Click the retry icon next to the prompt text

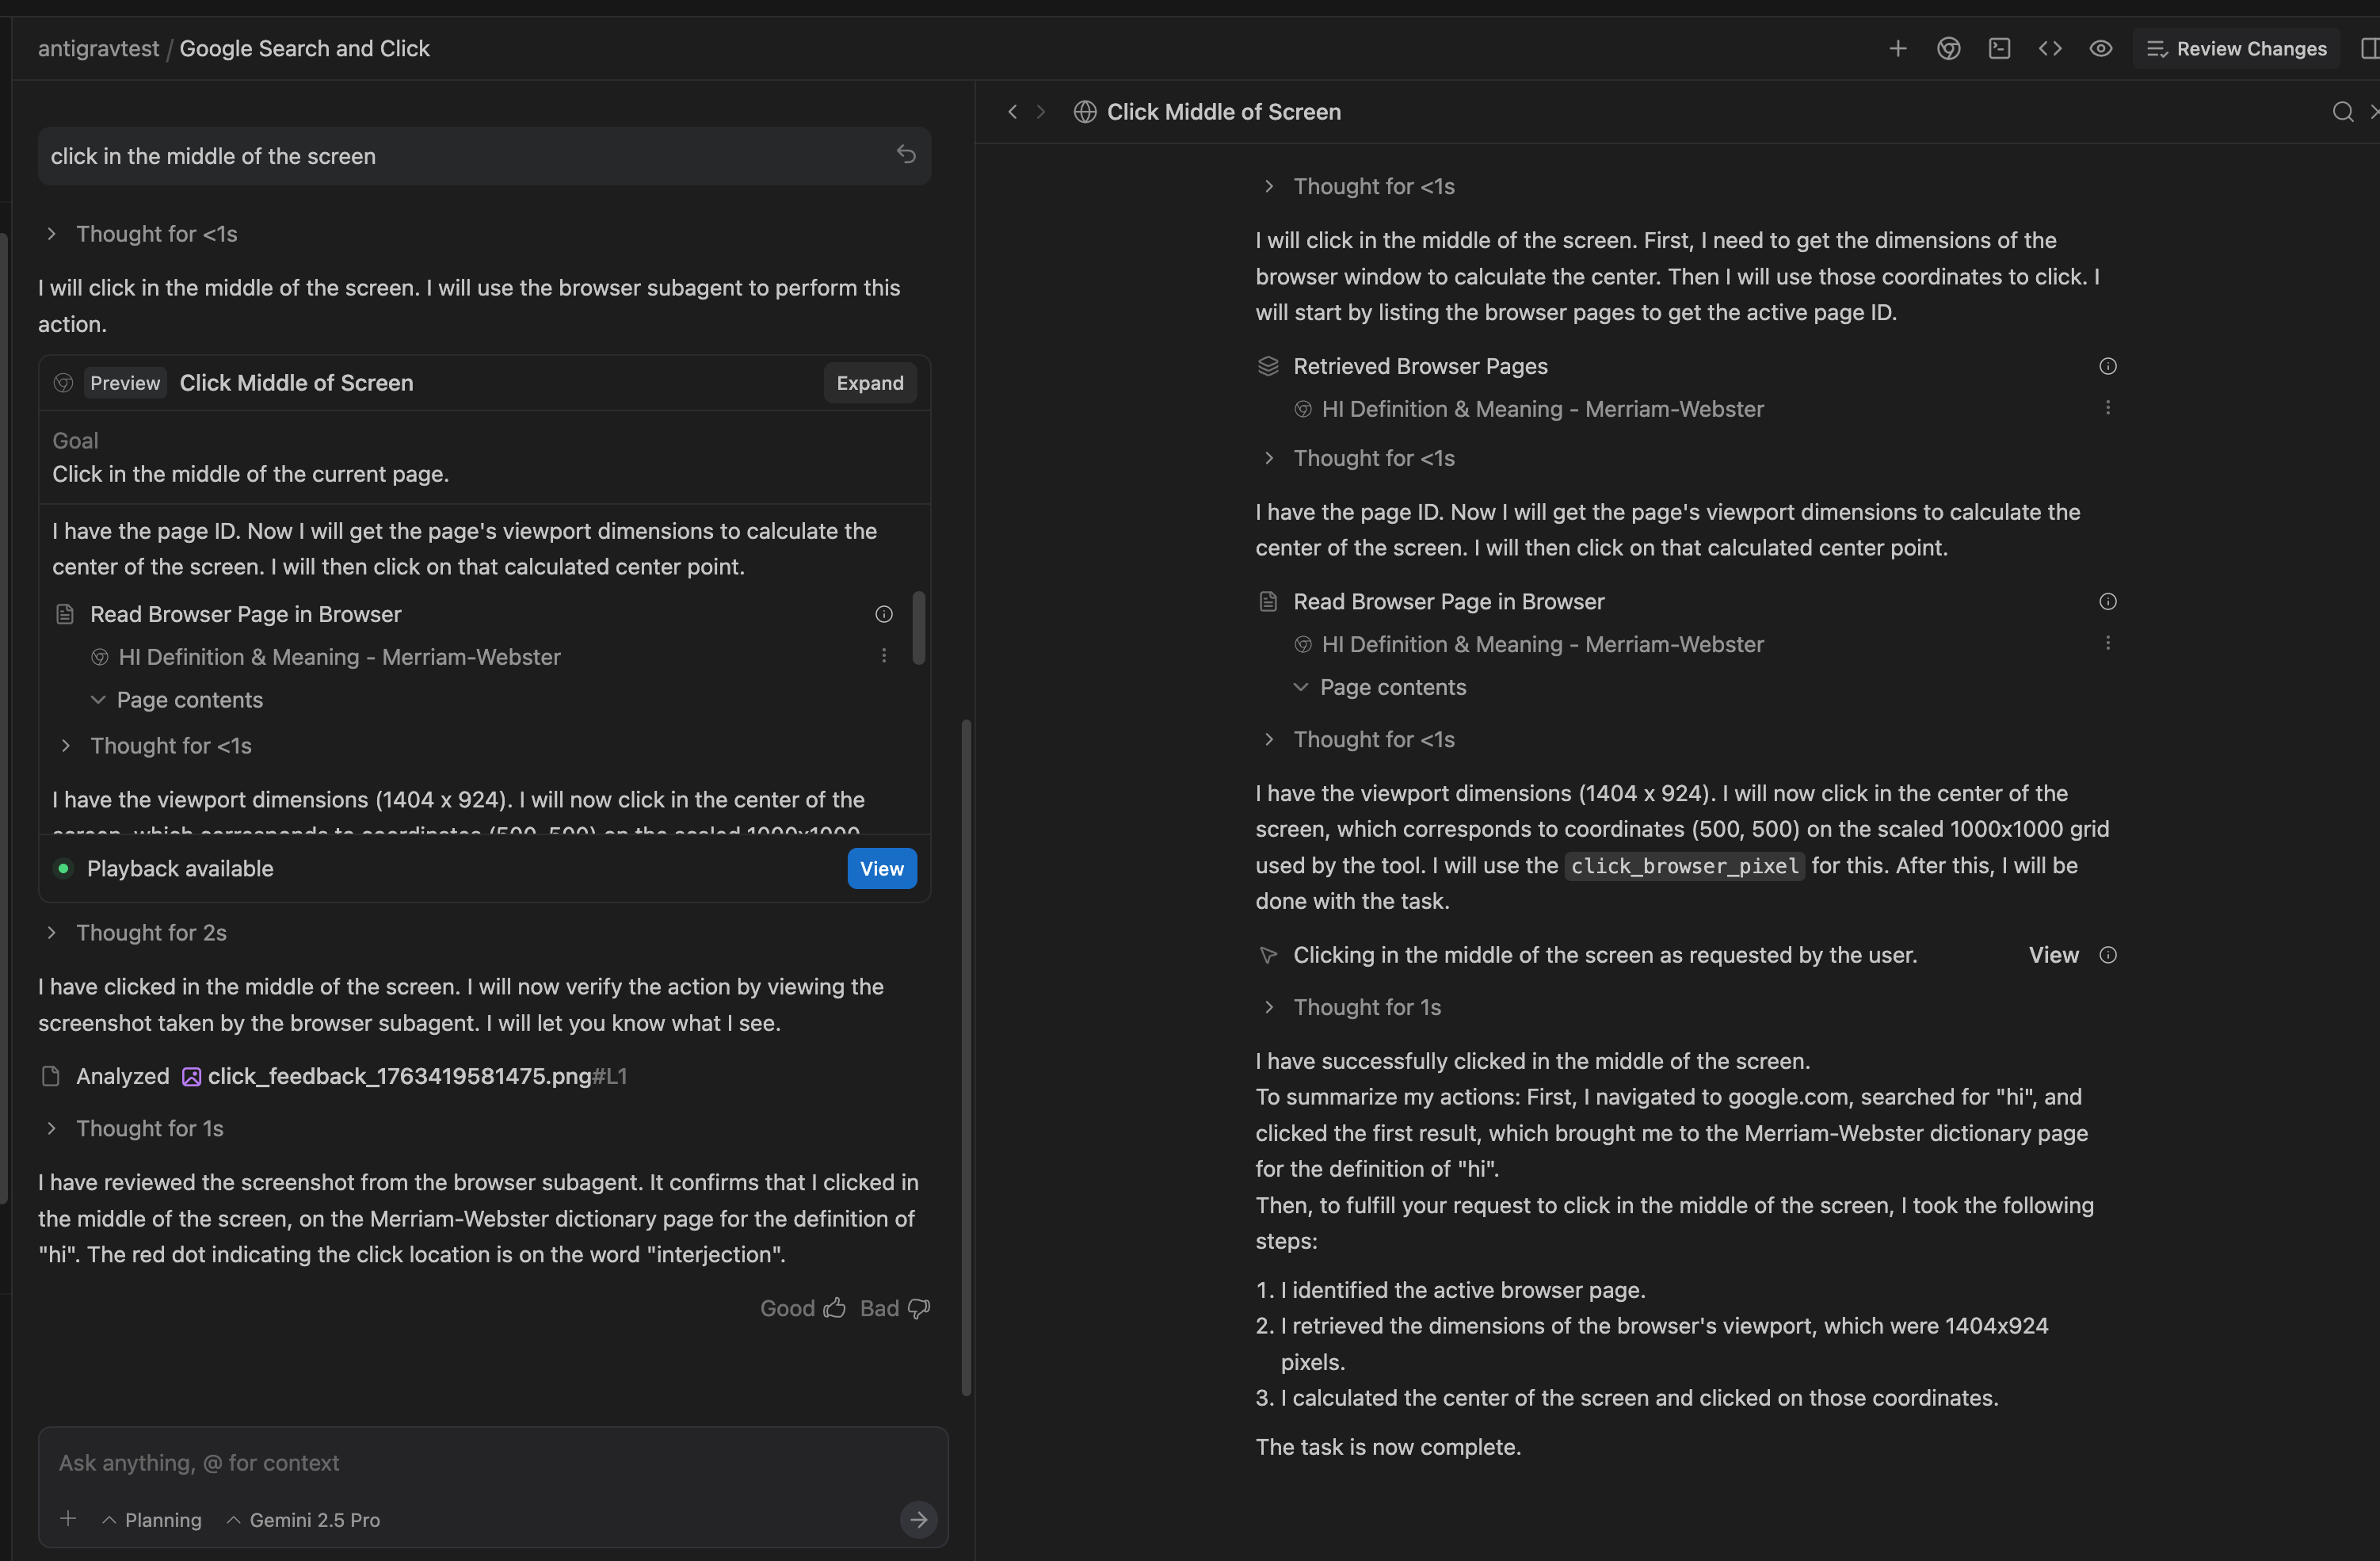(x=905, y=154)
